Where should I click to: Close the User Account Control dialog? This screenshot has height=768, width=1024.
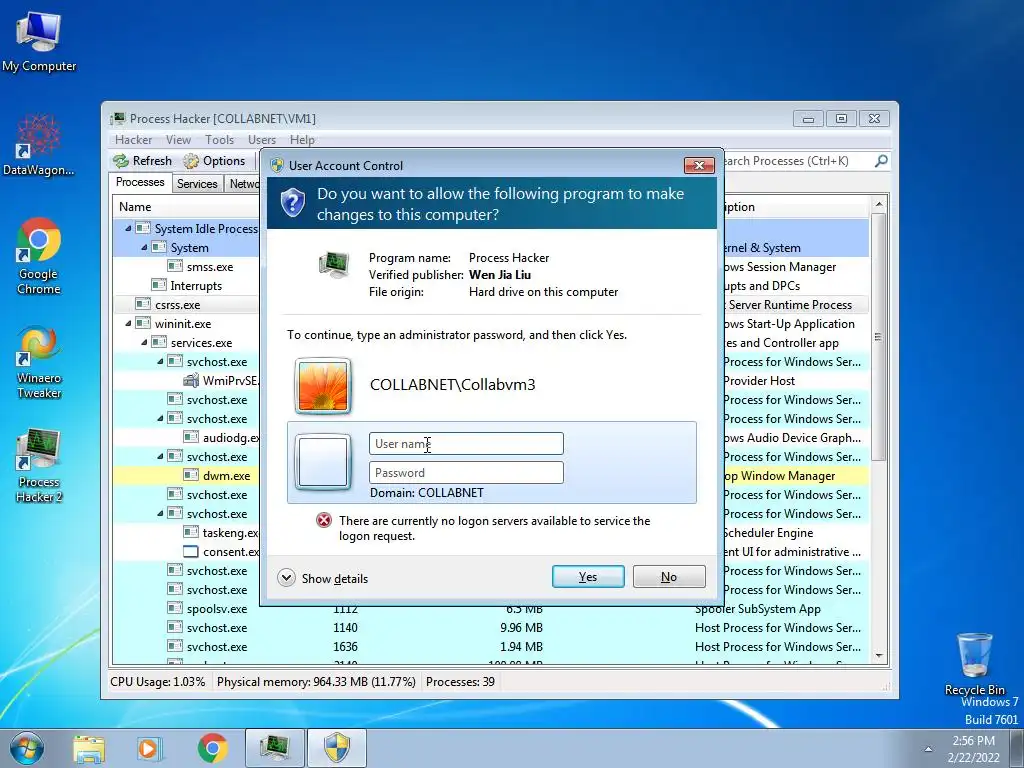pyautogui.click(x=699, y=165)
